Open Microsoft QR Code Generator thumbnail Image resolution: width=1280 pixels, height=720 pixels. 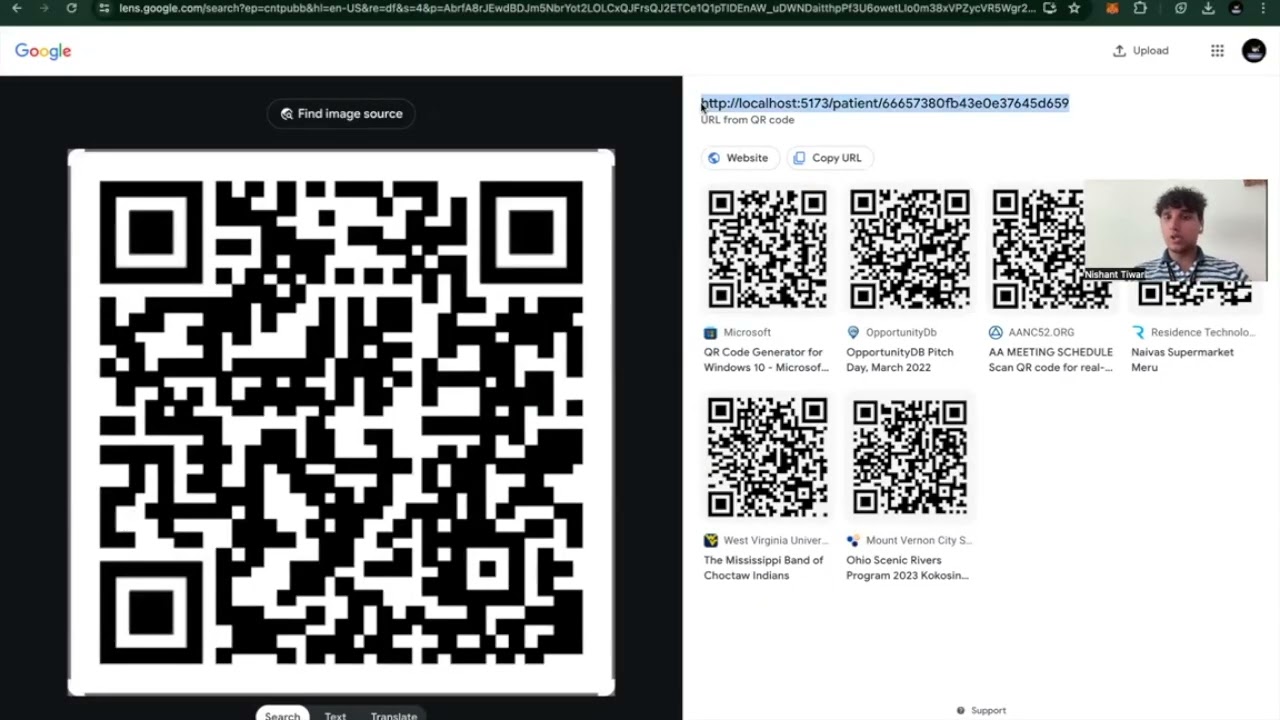767,249
